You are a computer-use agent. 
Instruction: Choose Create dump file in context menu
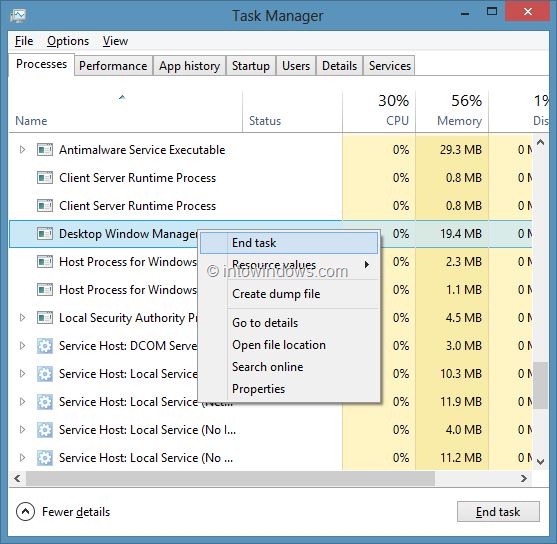point(289,294)
